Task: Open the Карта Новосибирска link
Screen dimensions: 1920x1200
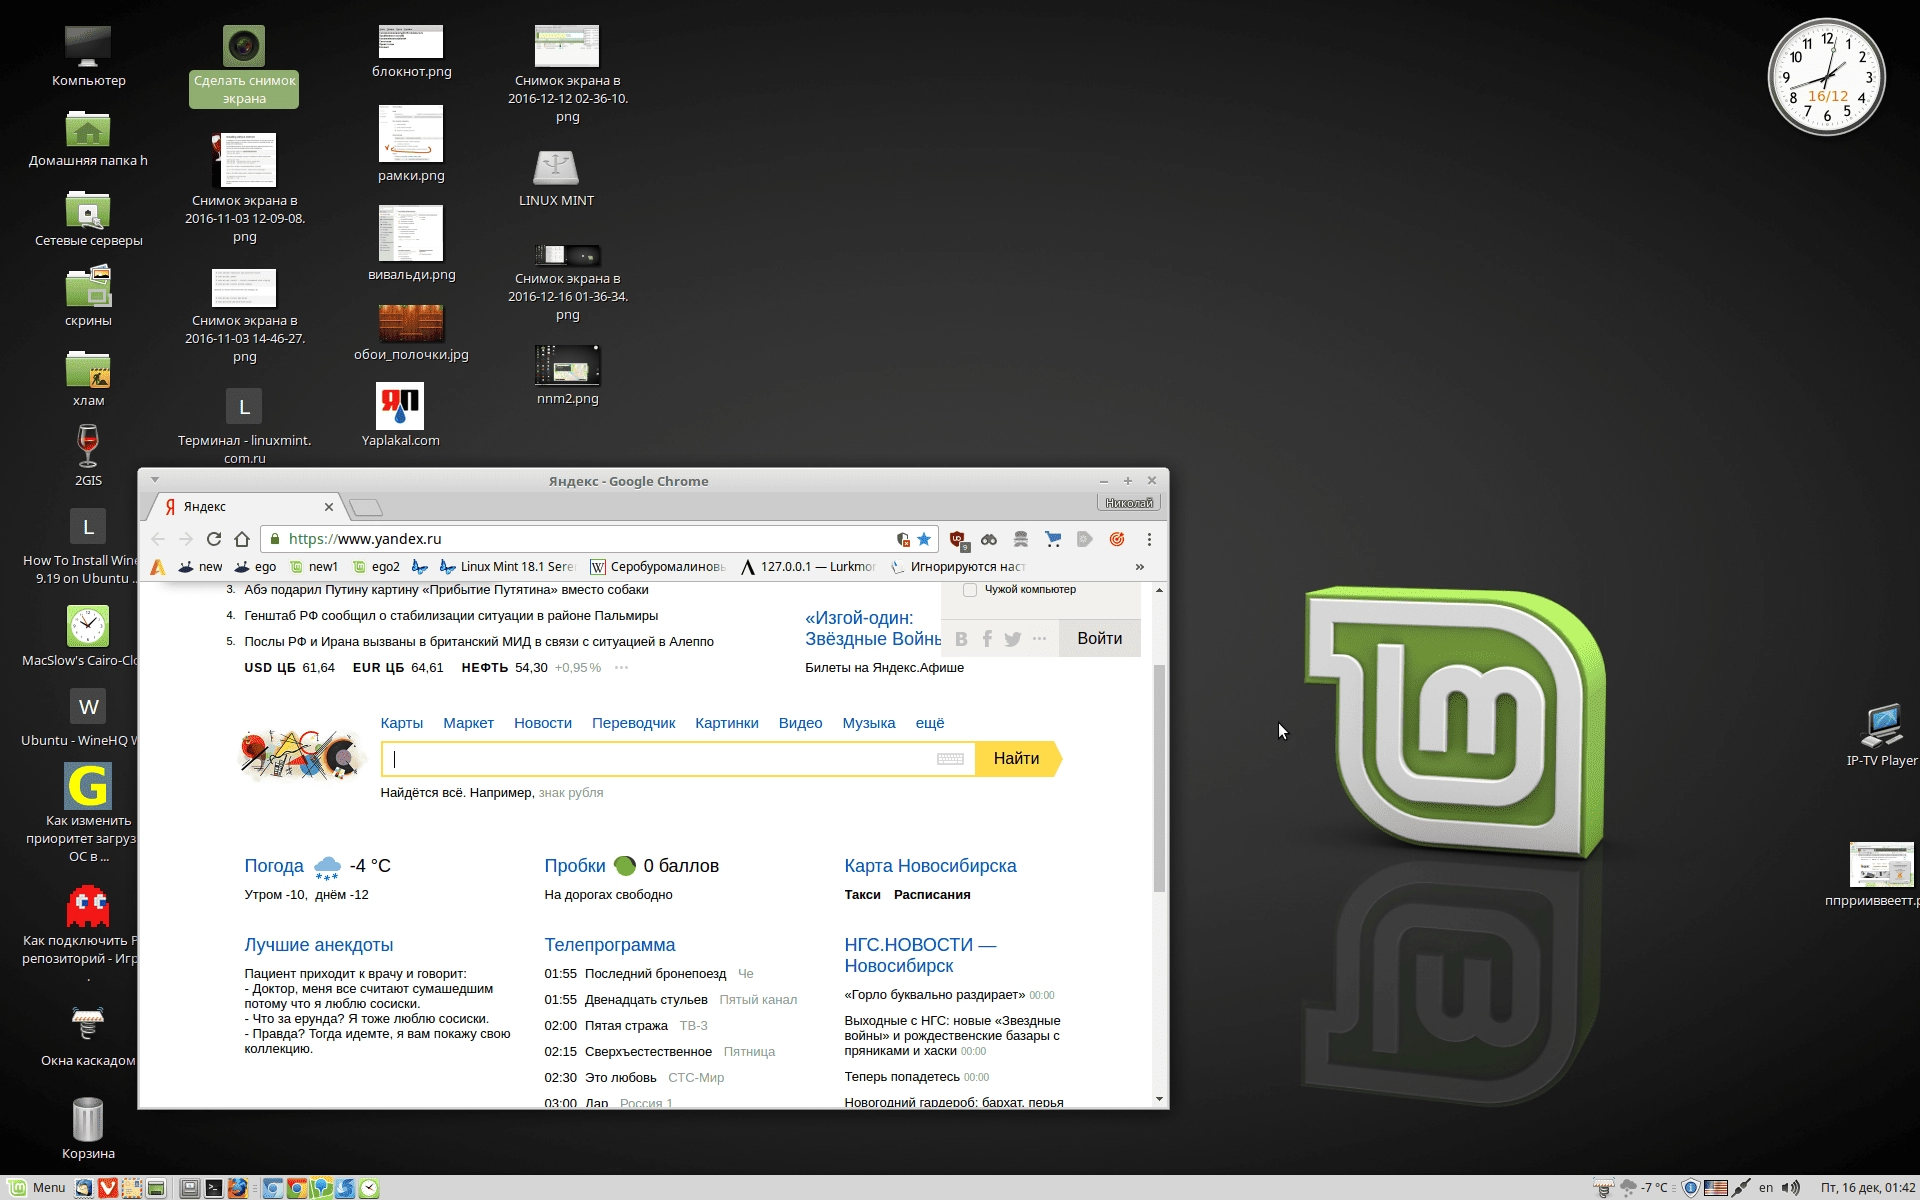Action: [930, 866]
